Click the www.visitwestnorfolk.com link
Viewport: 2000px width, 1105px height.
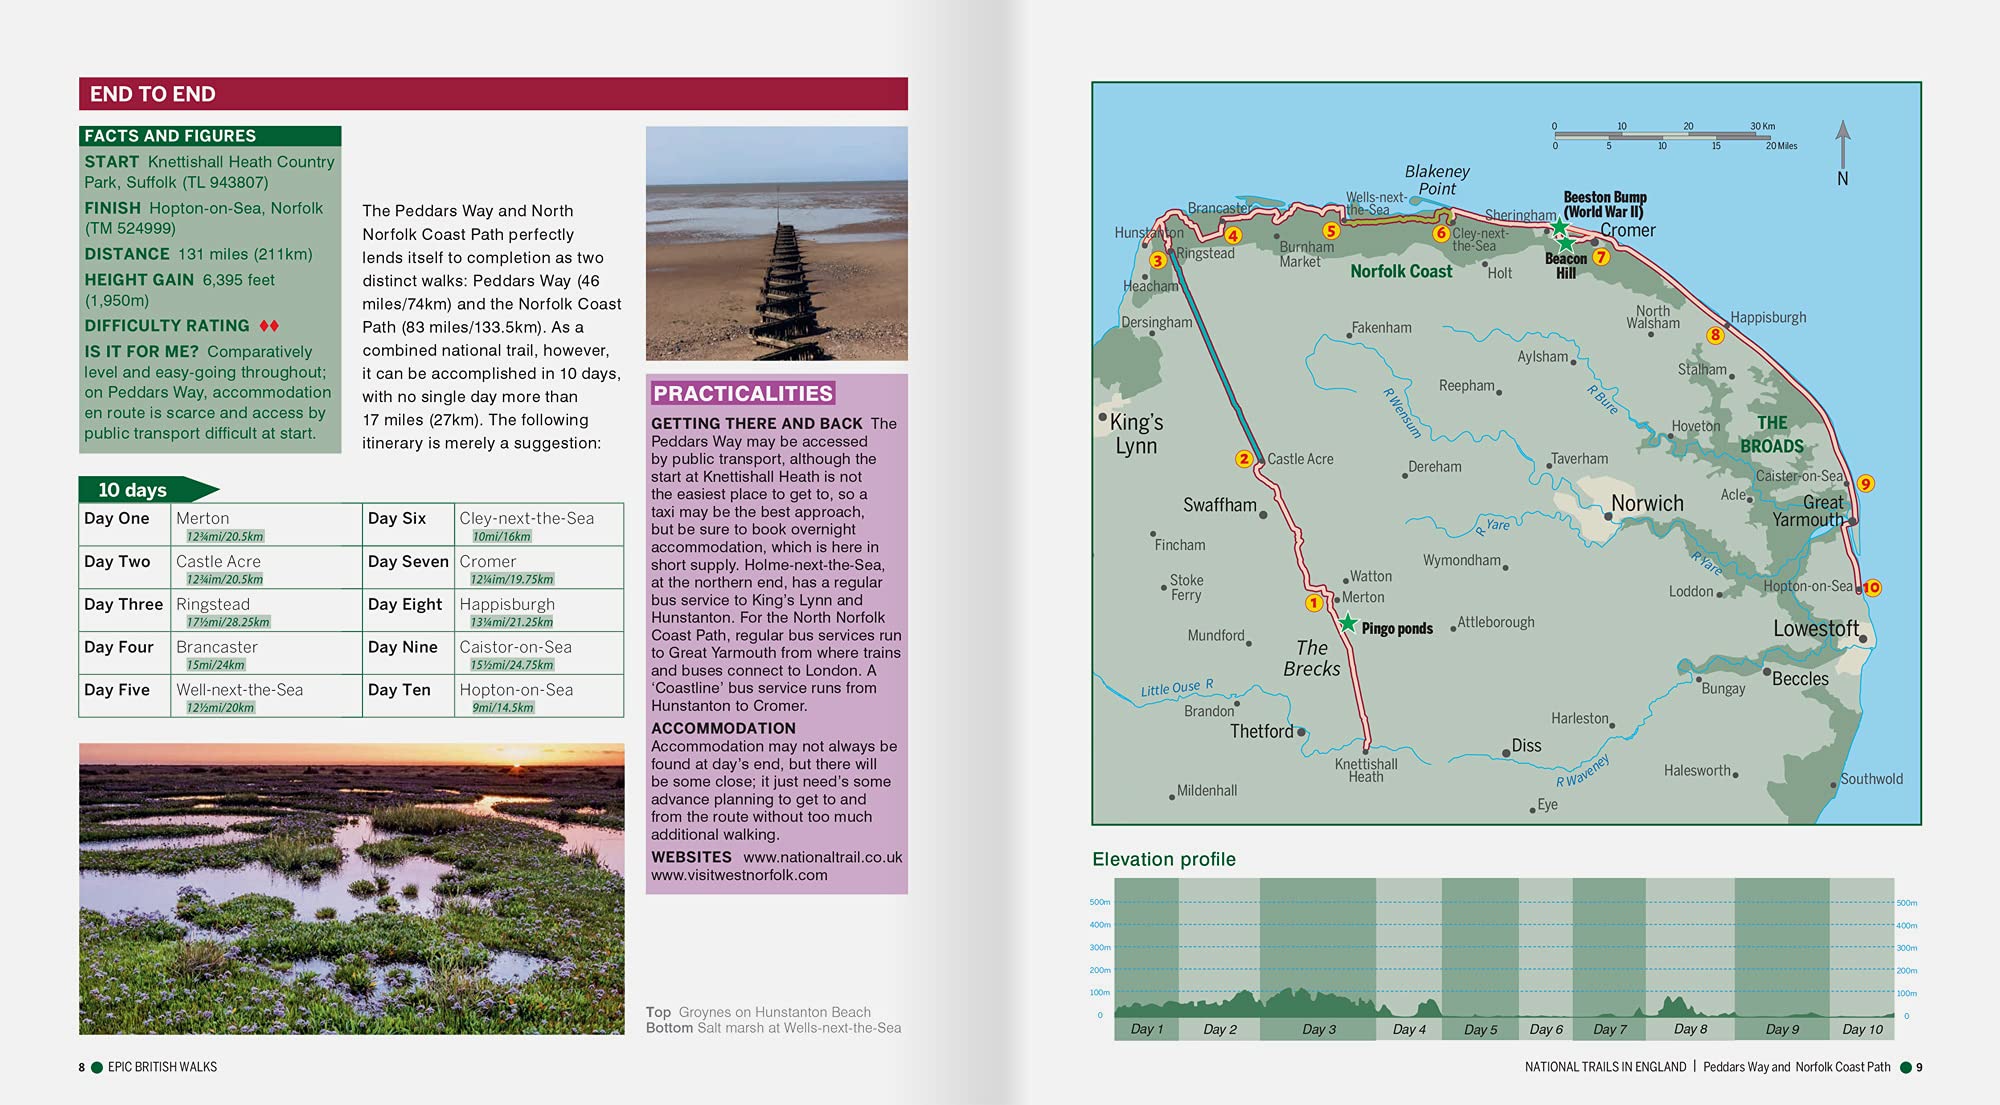point(739,875)
